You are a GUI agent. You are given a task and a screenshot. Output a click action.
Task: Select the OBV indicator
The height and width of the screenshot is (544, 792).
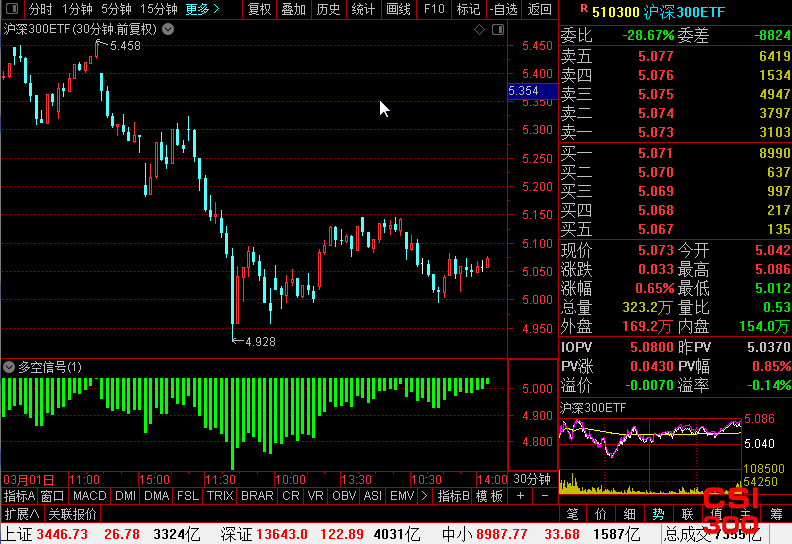[344, 496]
